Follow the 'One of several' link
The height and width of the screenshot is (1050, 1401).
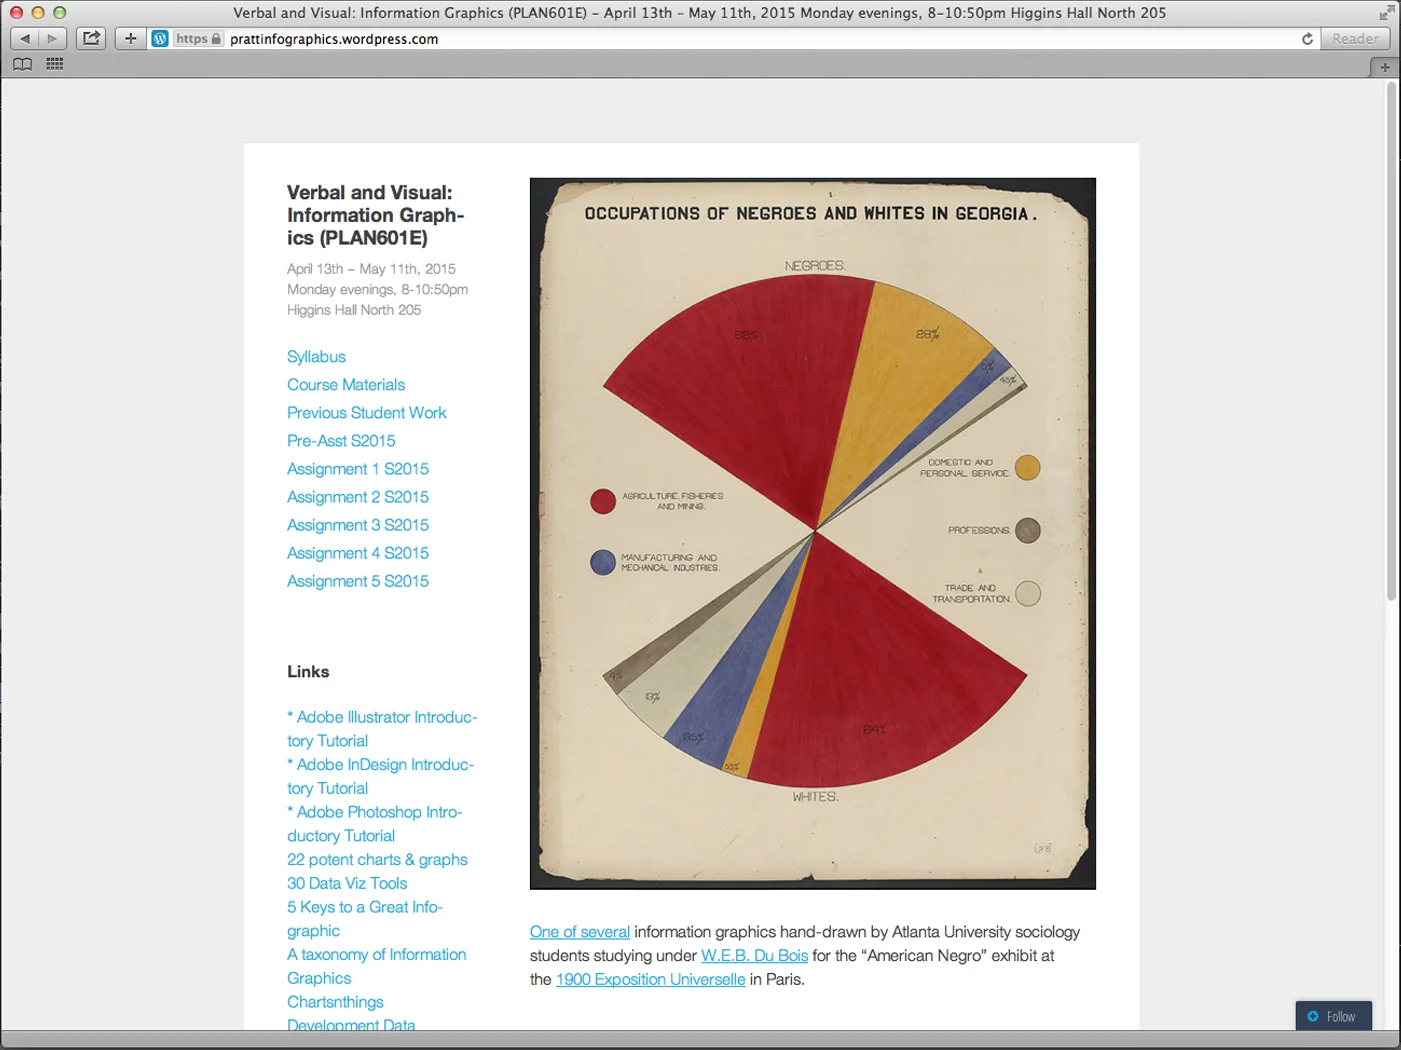580,932
